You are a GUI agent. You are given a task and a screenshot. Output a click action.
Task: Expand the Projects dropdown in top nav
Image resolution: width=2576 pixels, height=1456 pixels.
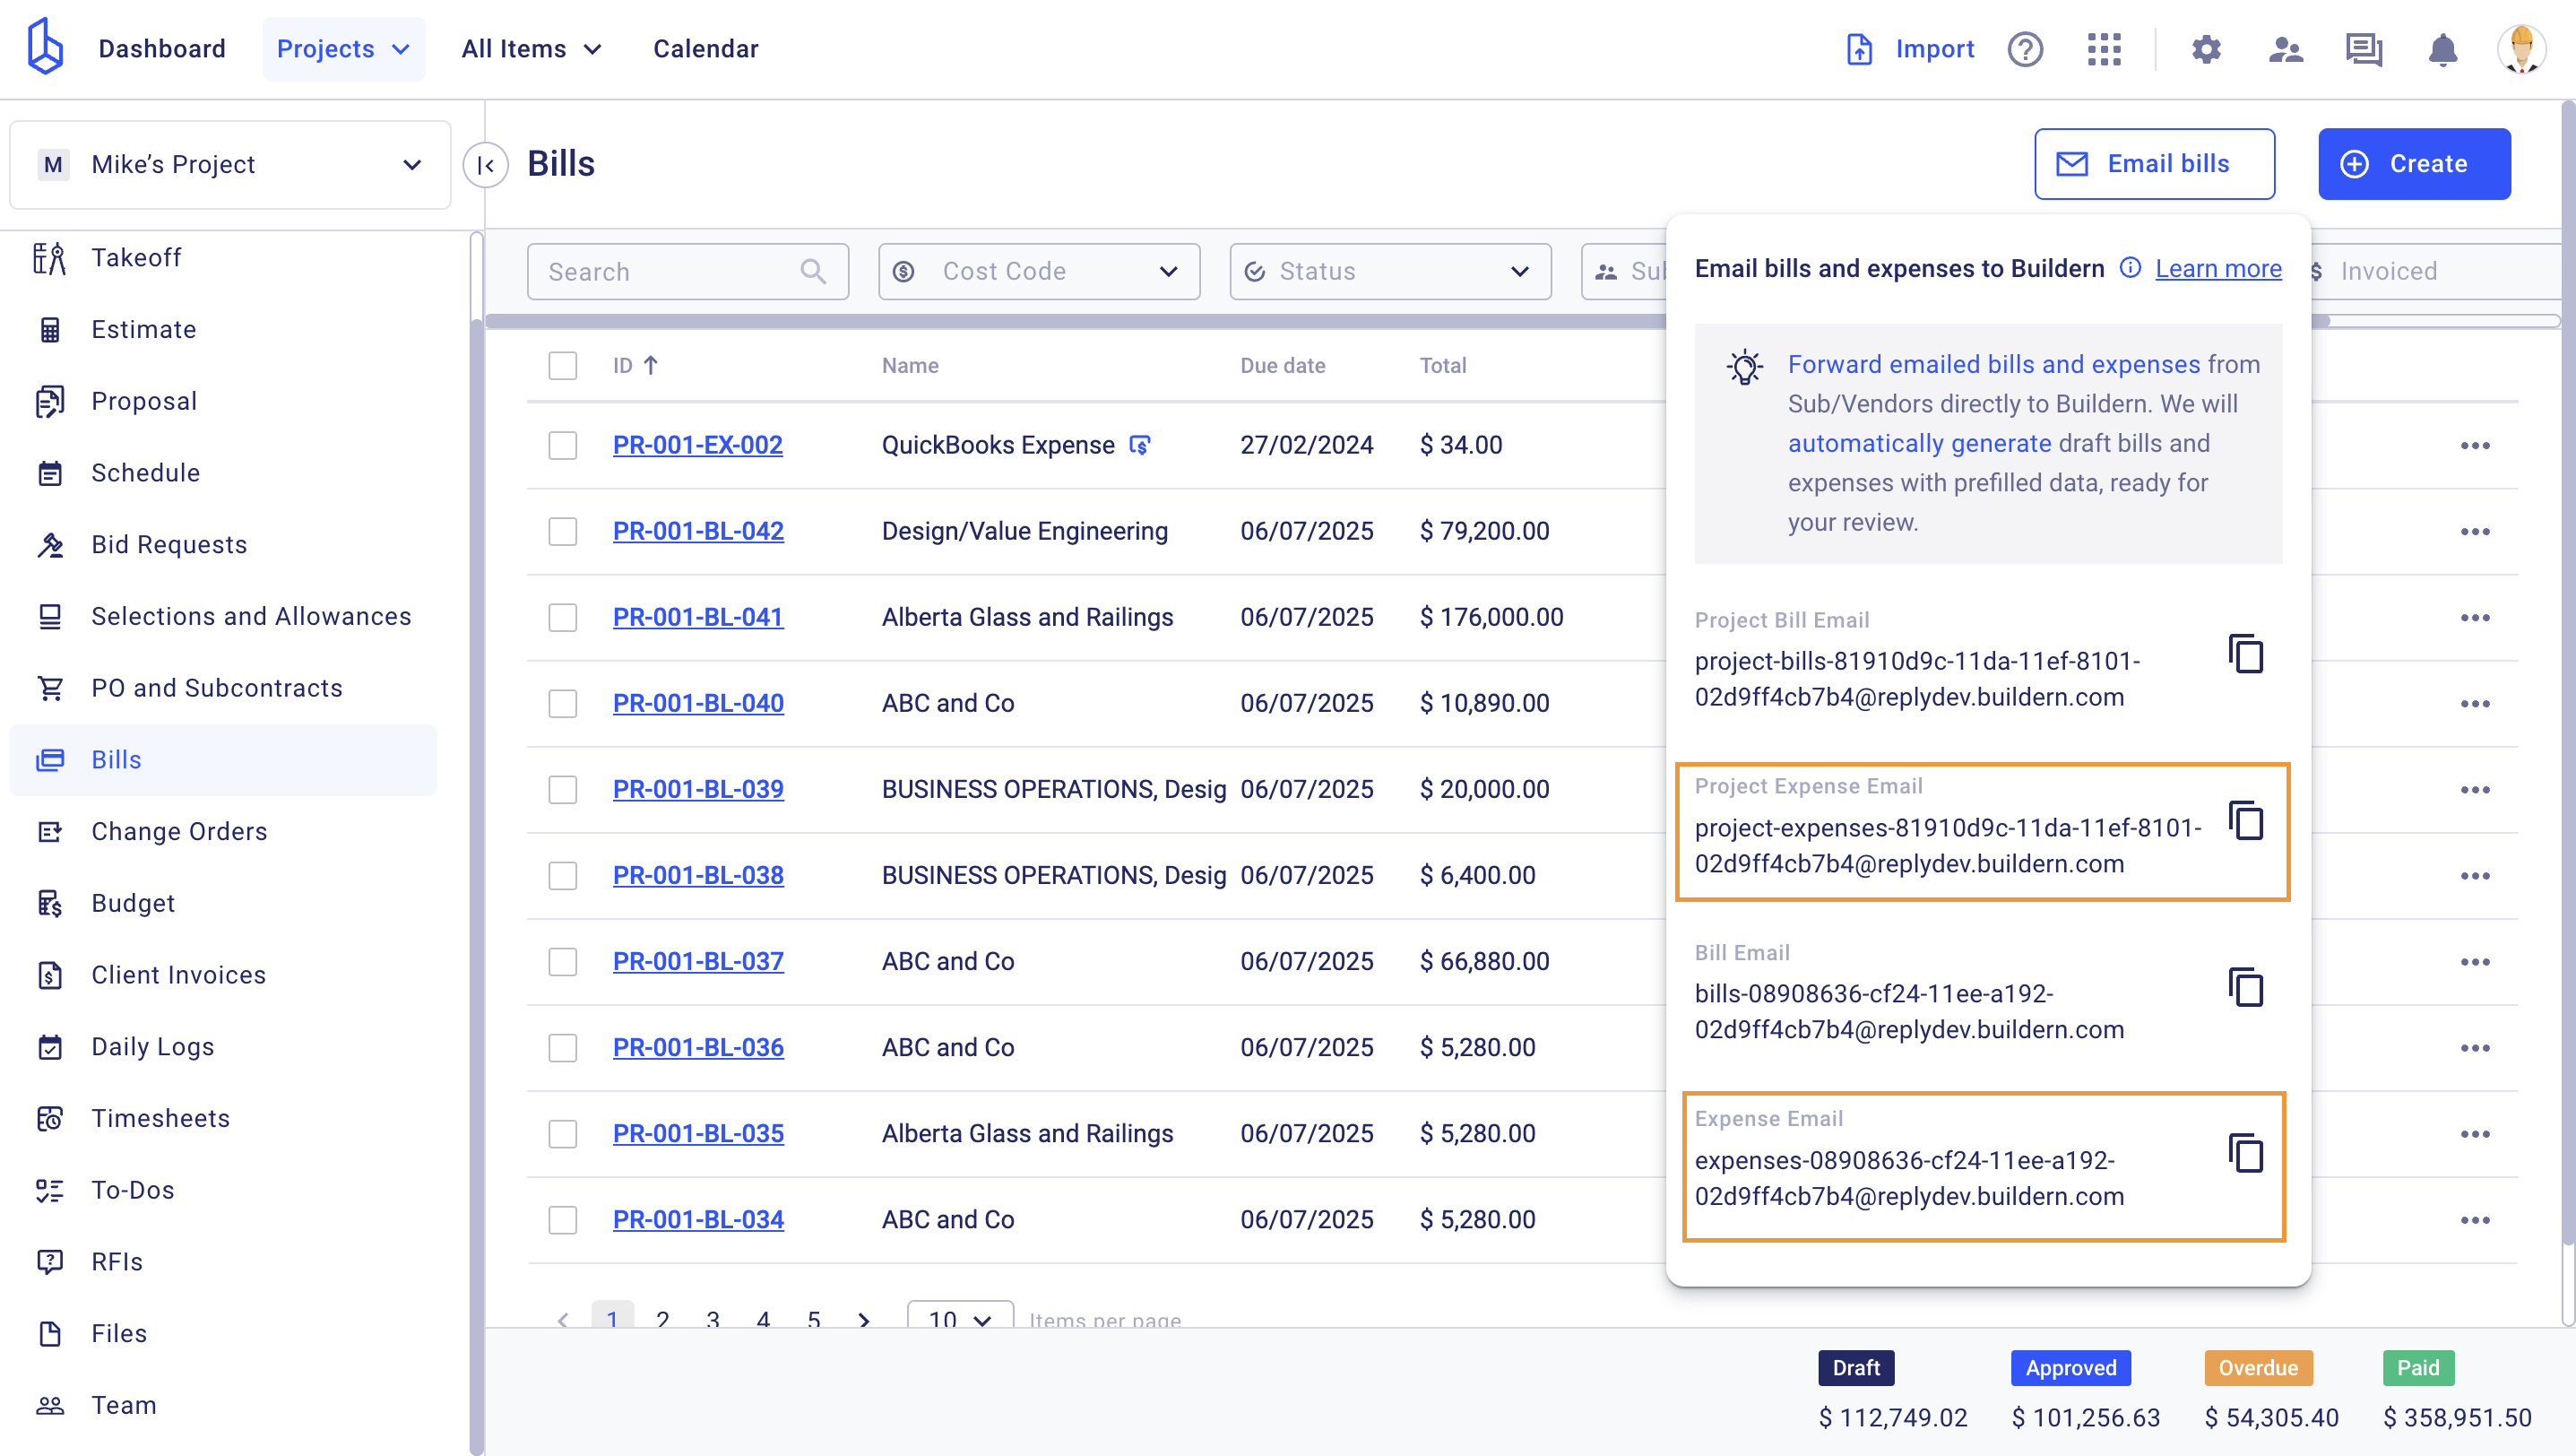click(x=343, y=49)
